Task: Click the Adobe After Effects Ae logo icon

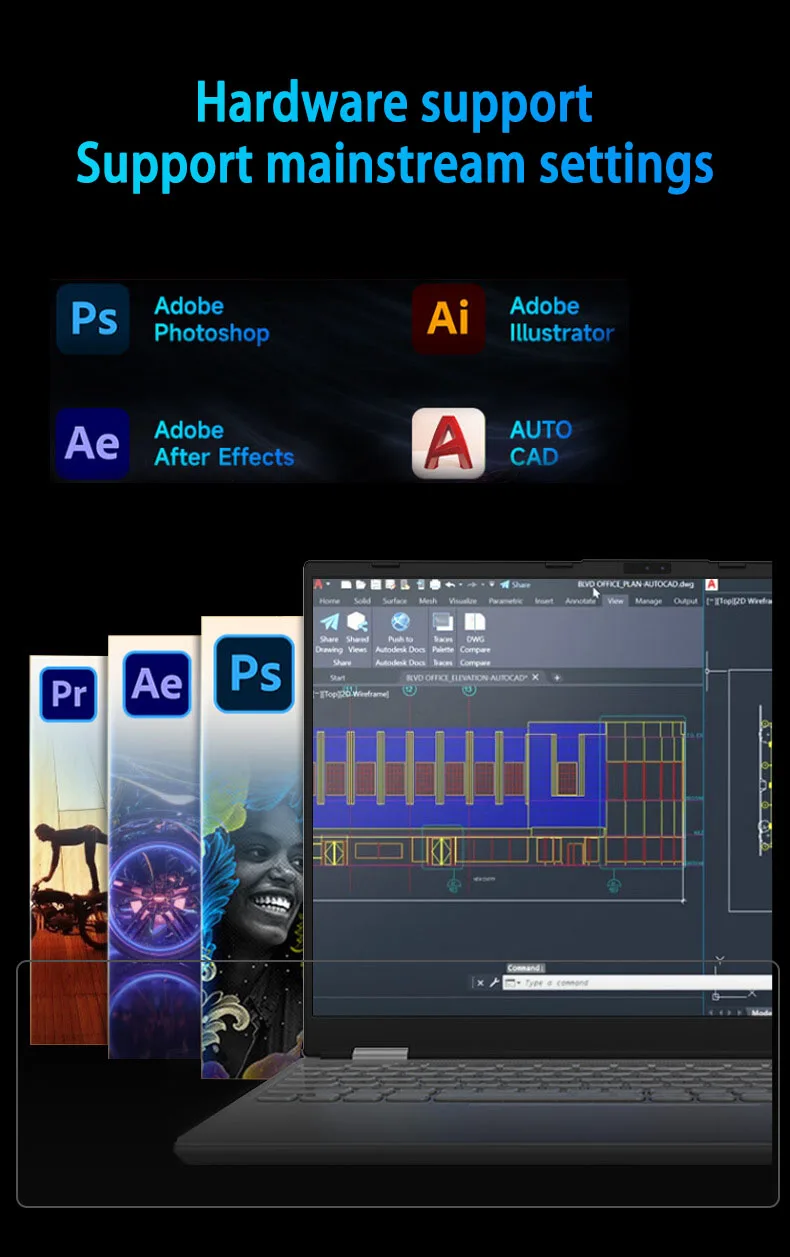Action: (x=93, y=444)
